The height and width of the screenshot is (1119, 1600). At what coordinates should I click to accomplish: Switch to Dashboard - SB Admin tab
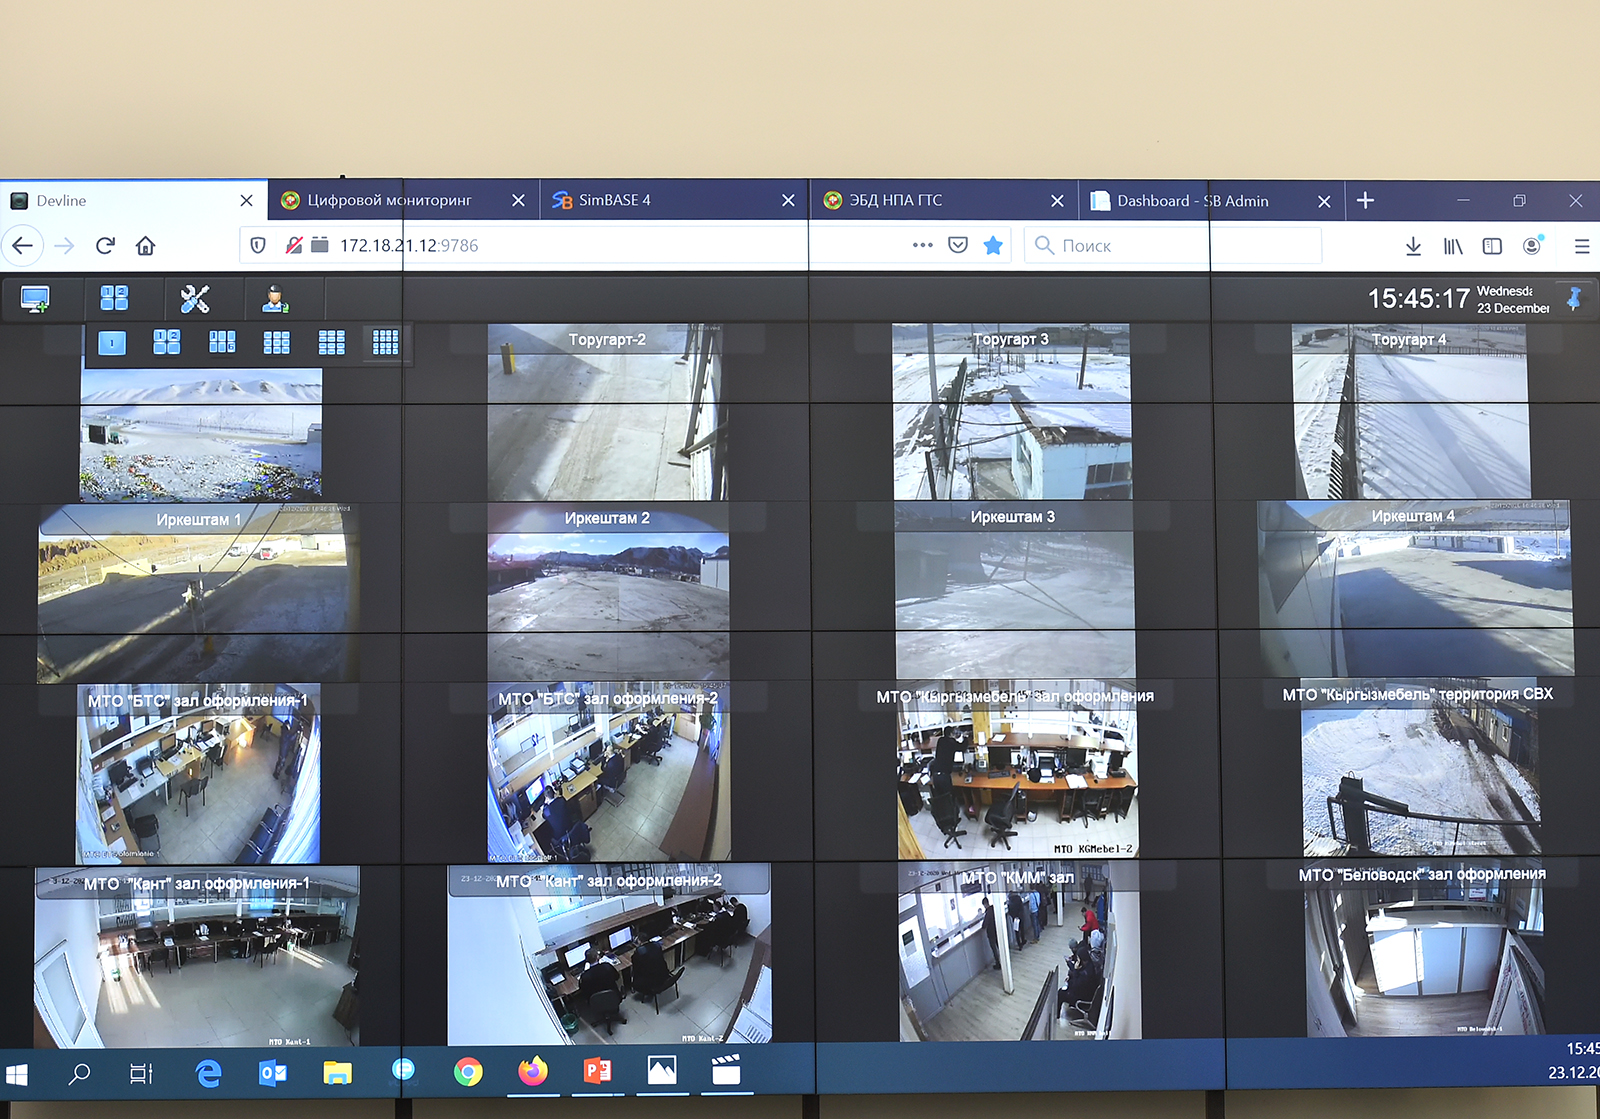(x=1192, y=201)
